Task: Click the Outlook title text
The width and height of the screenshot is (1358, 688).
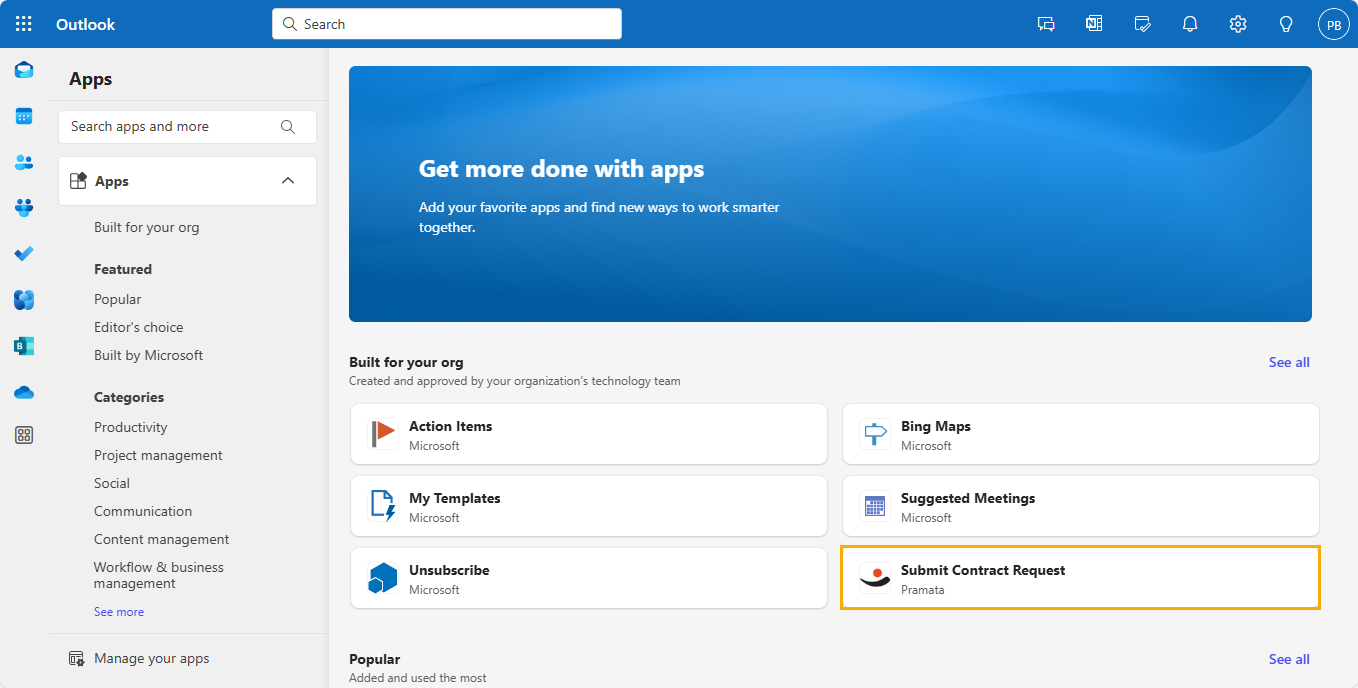Action: (86, 24)
